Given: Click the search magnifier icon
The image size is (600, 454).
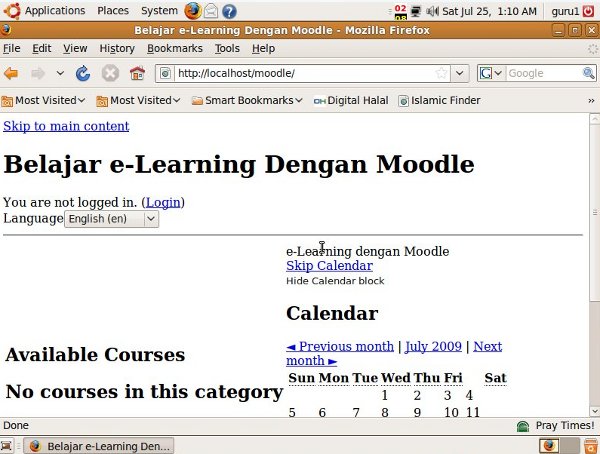Looking at the screenshot, I should click(x=589, y=73).
